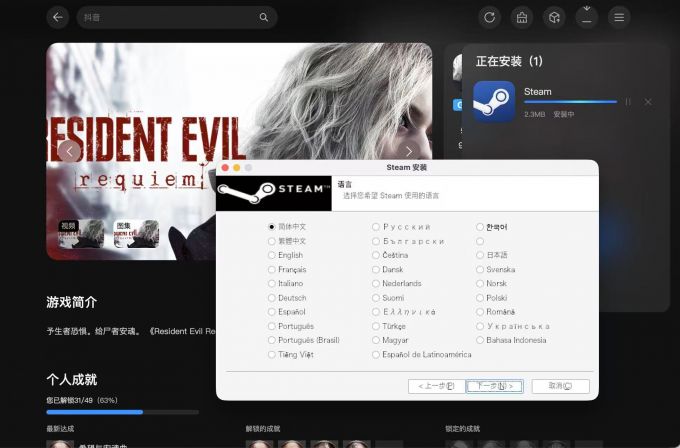Click the 您已解锁31/49 (63%) text

point(82,400)
